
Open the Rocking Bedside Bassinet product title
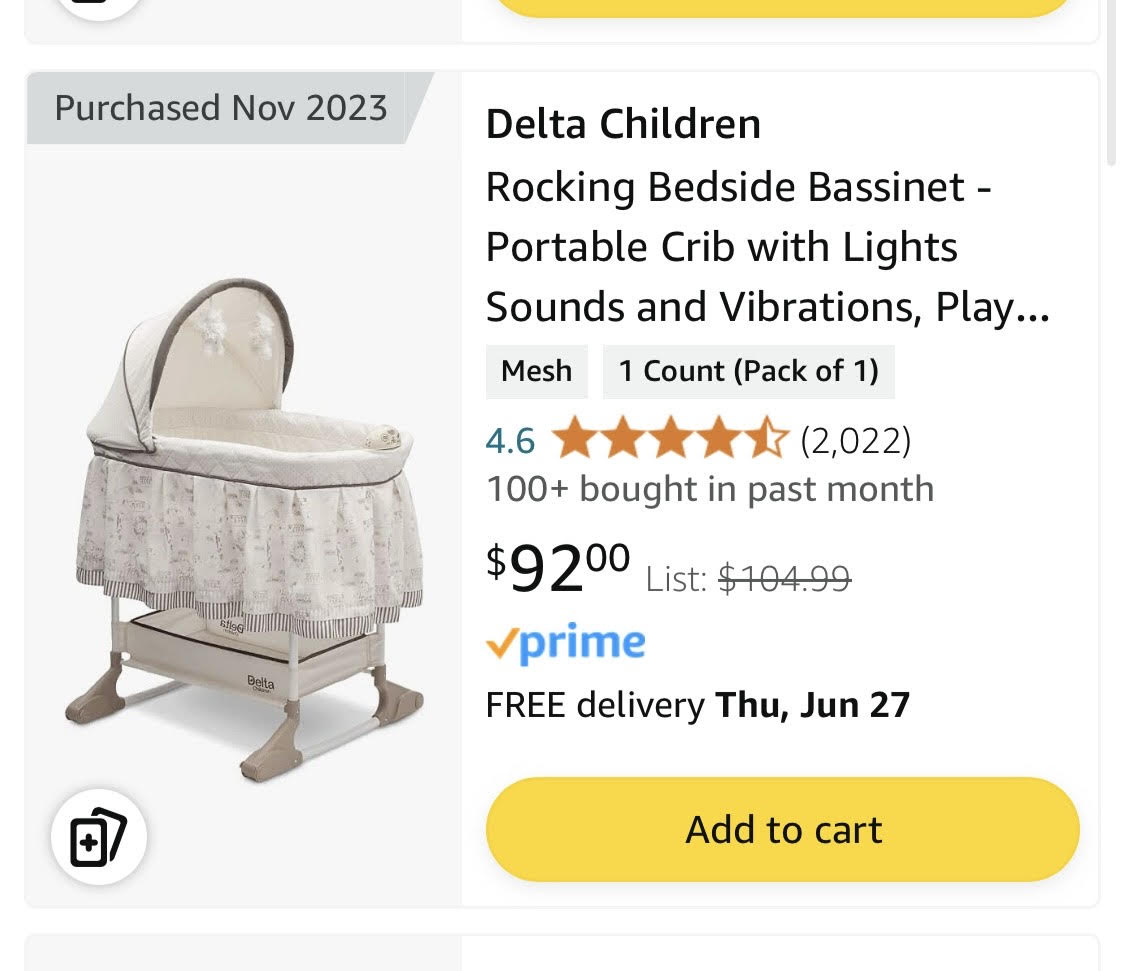click(x=766, y=247)
